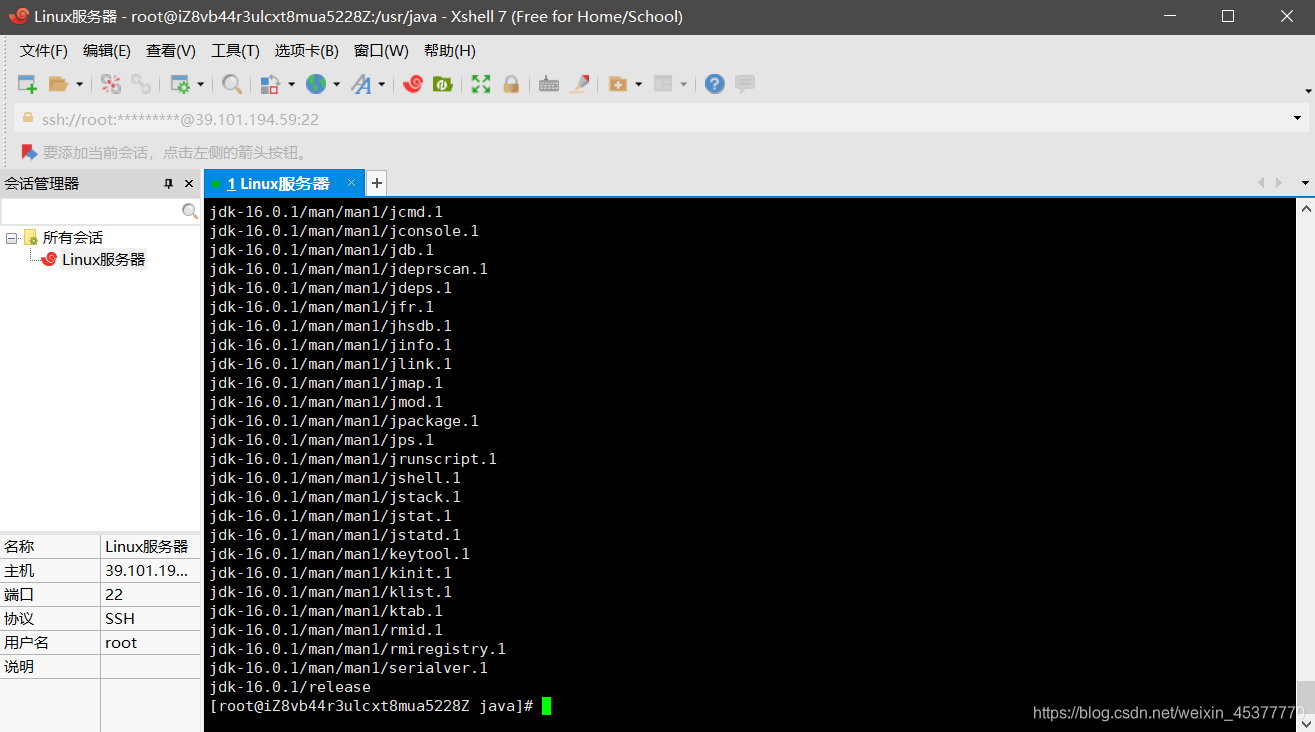Click the green Xftp toolbar icon
This screenshot has width=1315, height=732.
(442, 84)
